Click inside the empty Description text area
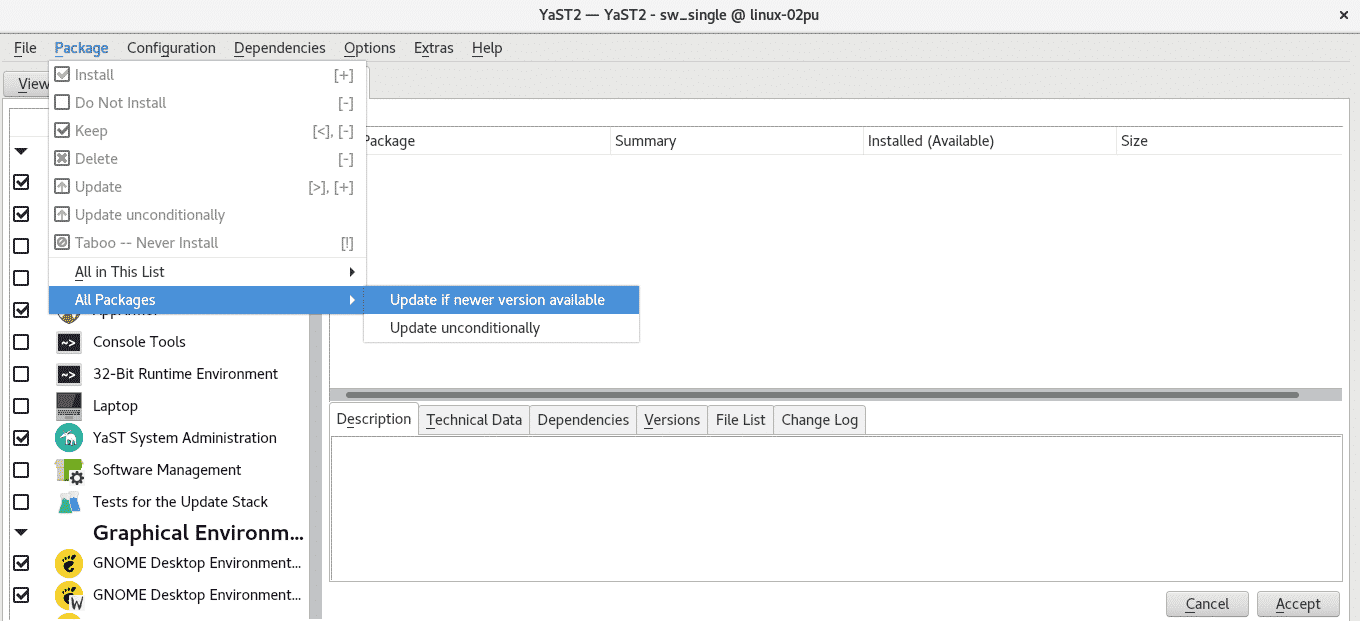 [836, 508]
